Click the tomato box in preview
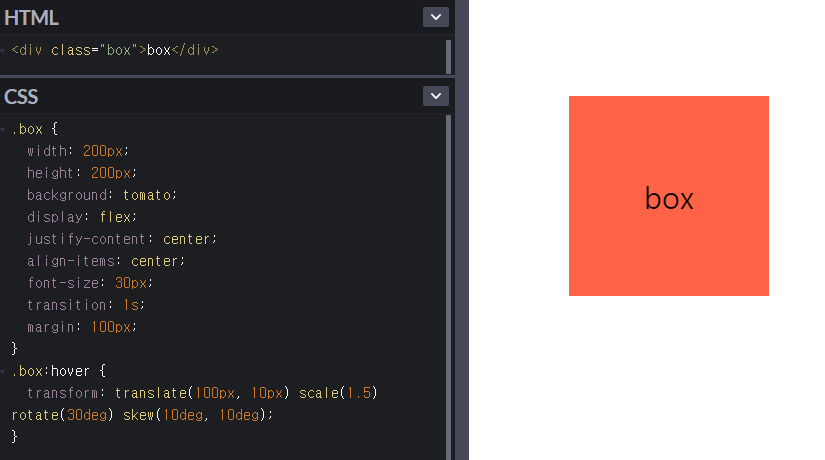This screenshot has height=460, width=825. (669, 196)
